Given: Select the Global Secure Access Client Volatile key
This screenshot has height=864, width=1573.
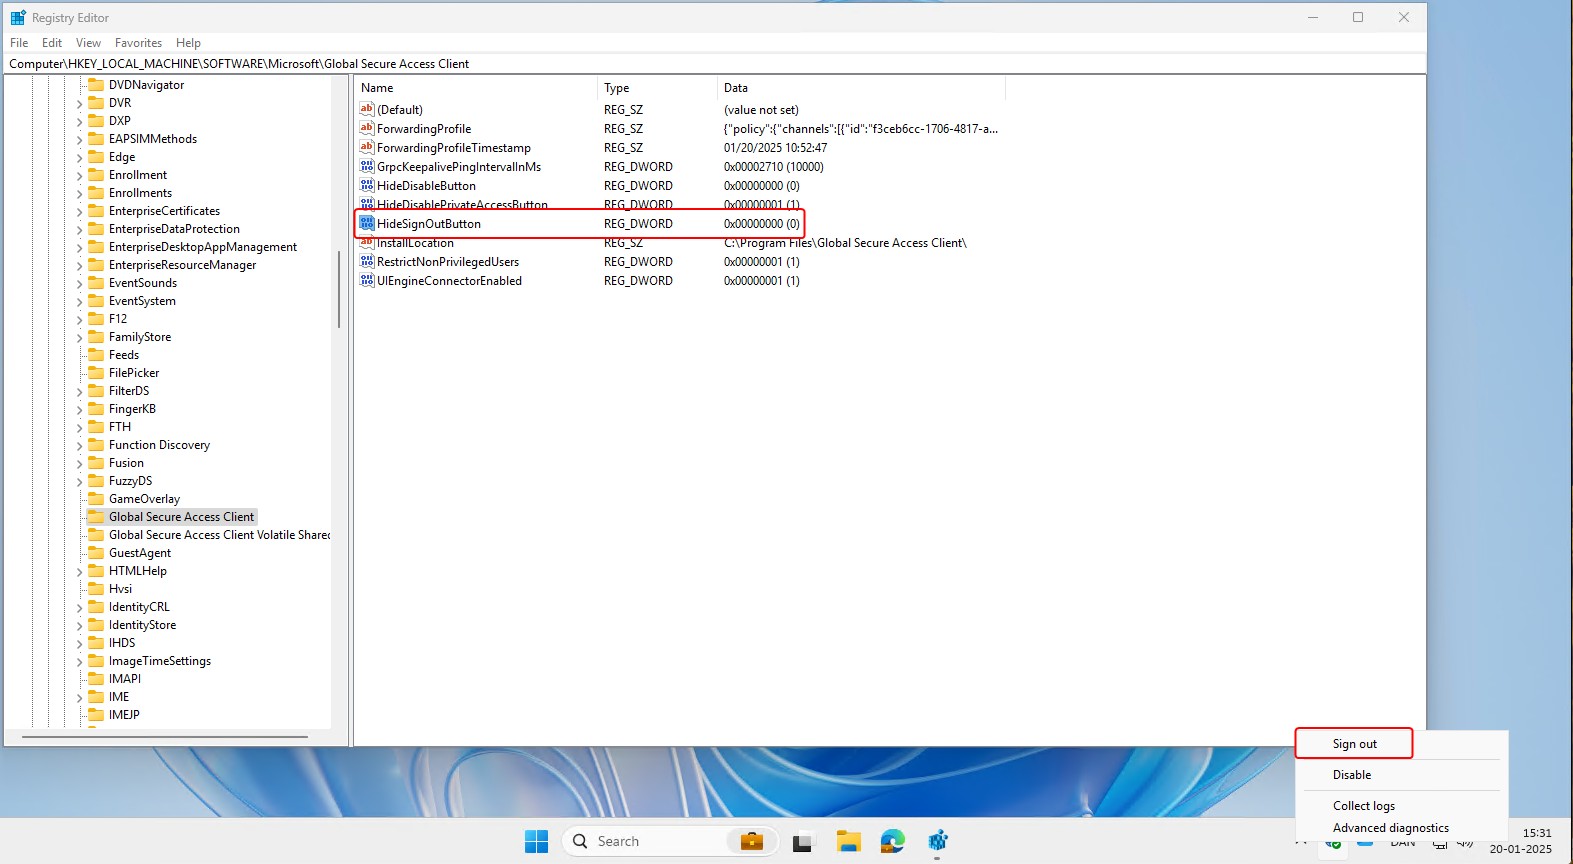Looking at the screenshot, I should coord(219,535).
